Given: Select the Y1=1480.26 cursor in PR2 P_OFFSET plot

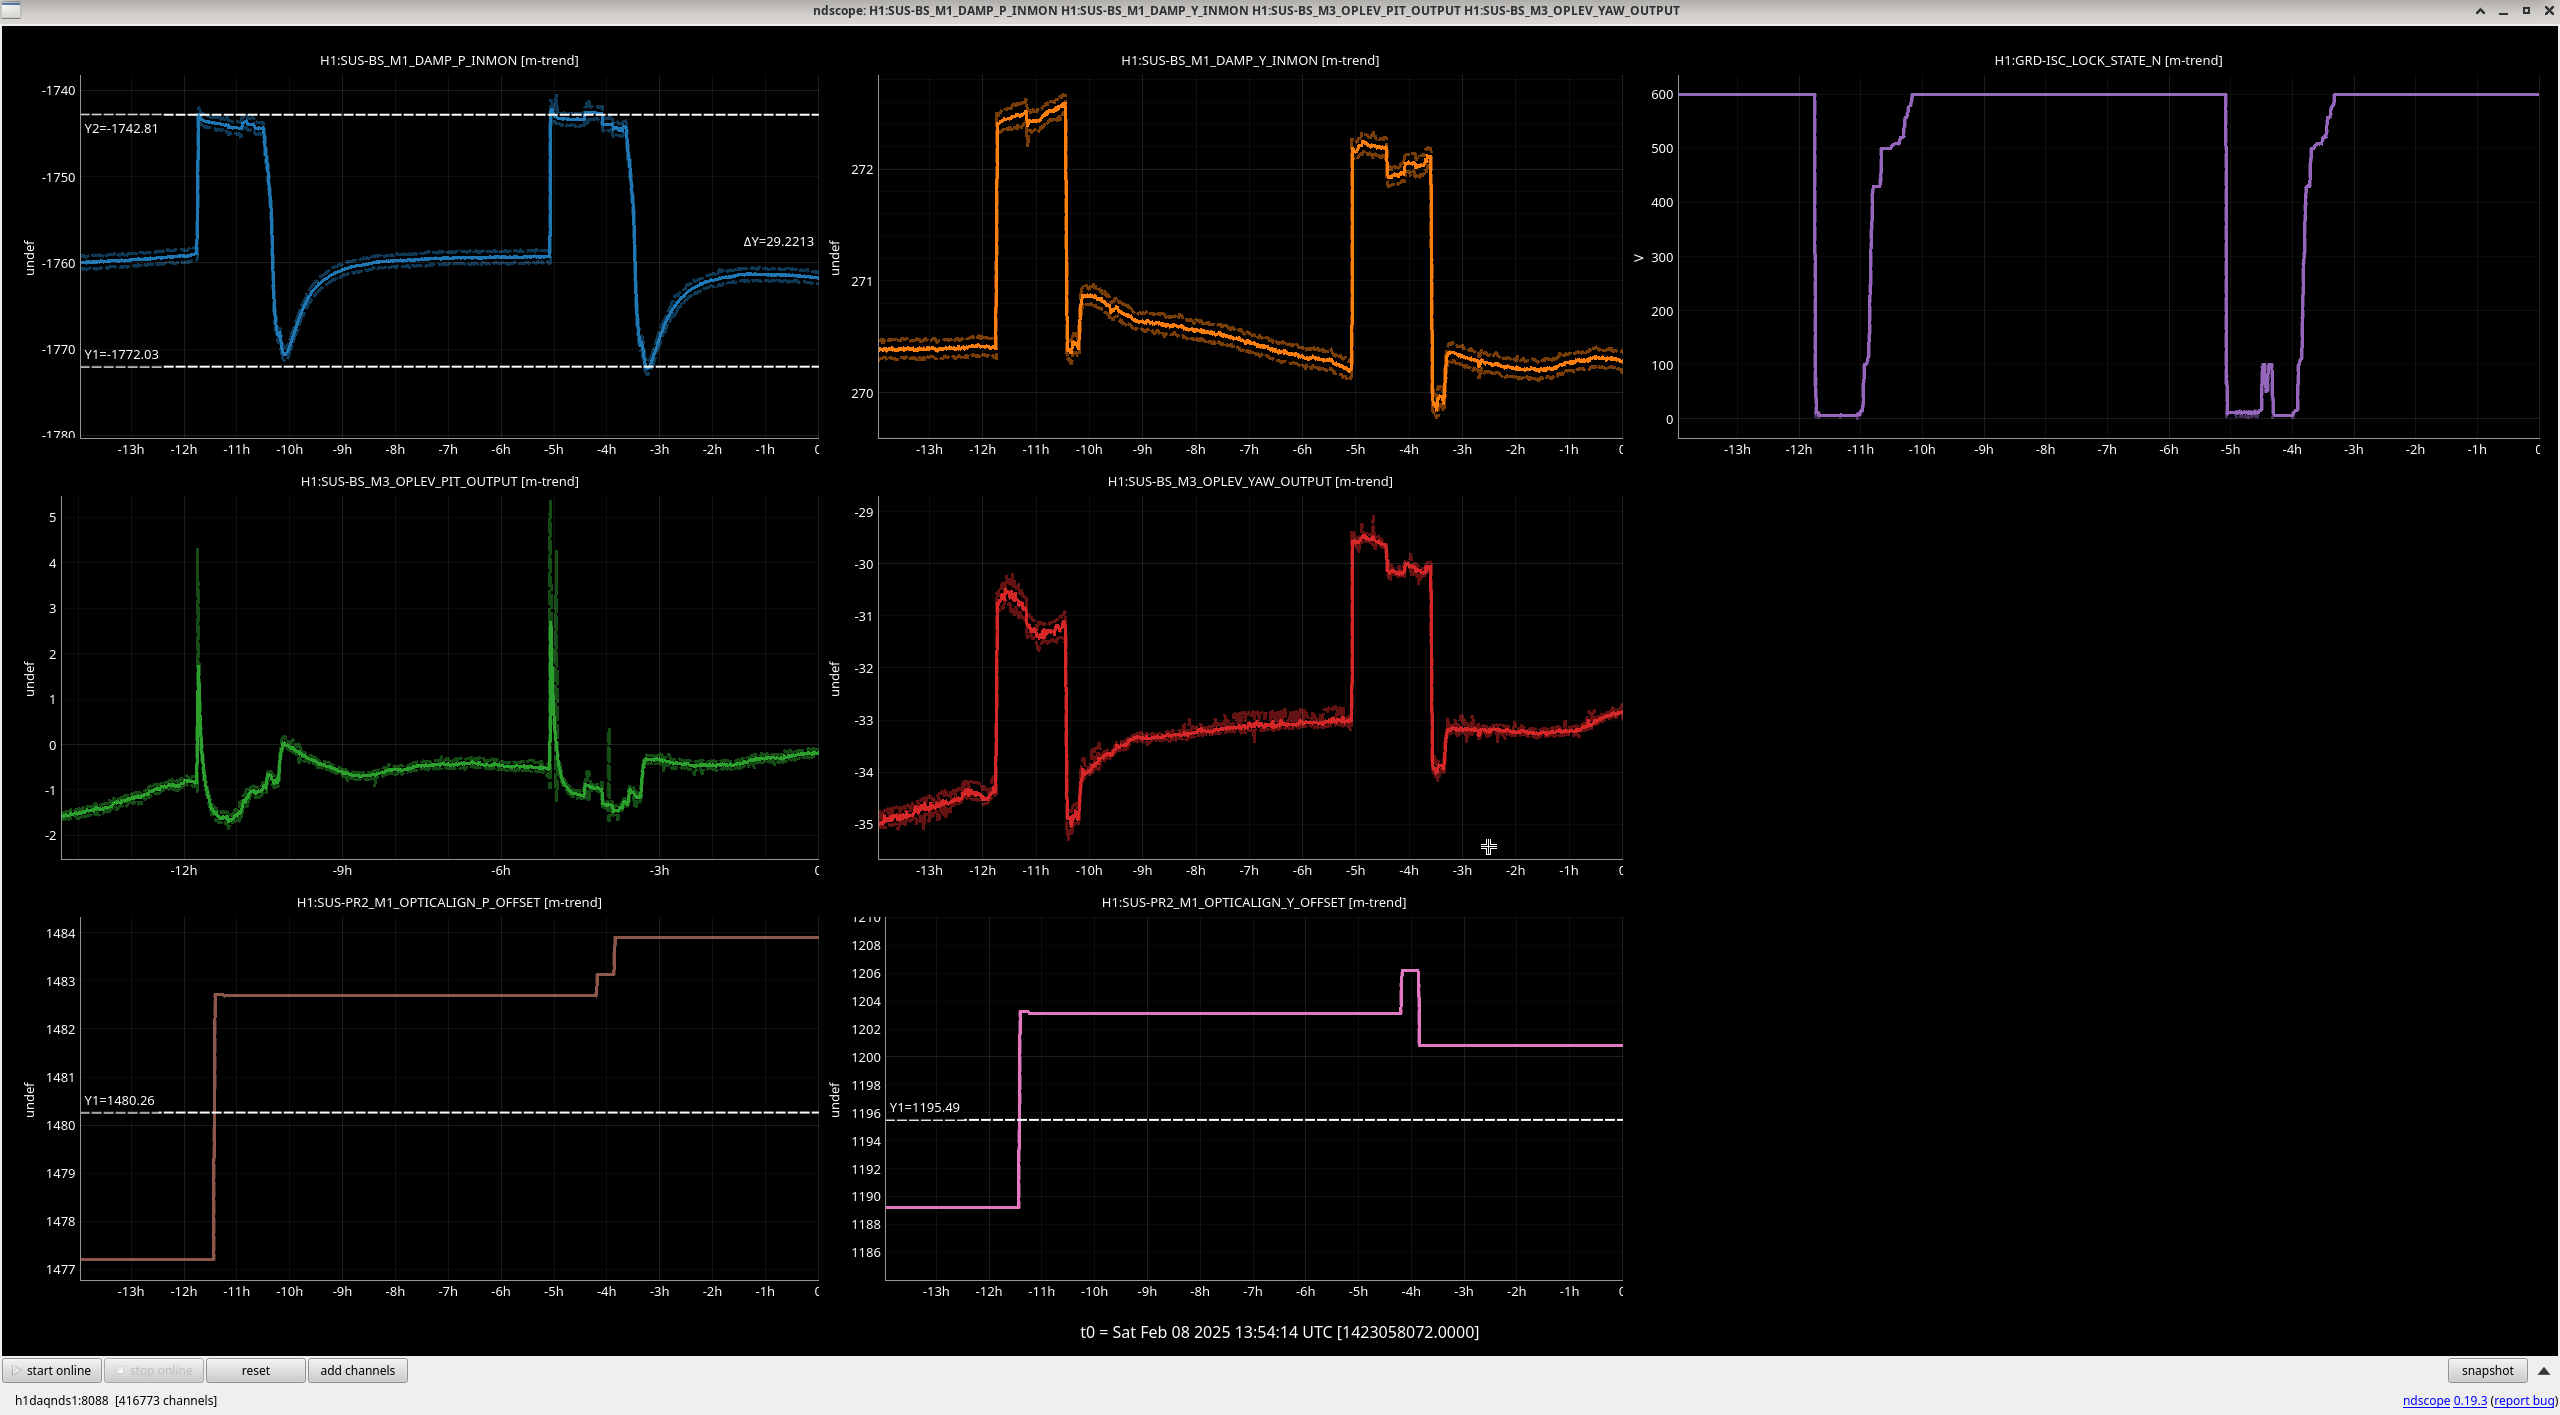Looking at the screenshot, I should pos(119,1100).
